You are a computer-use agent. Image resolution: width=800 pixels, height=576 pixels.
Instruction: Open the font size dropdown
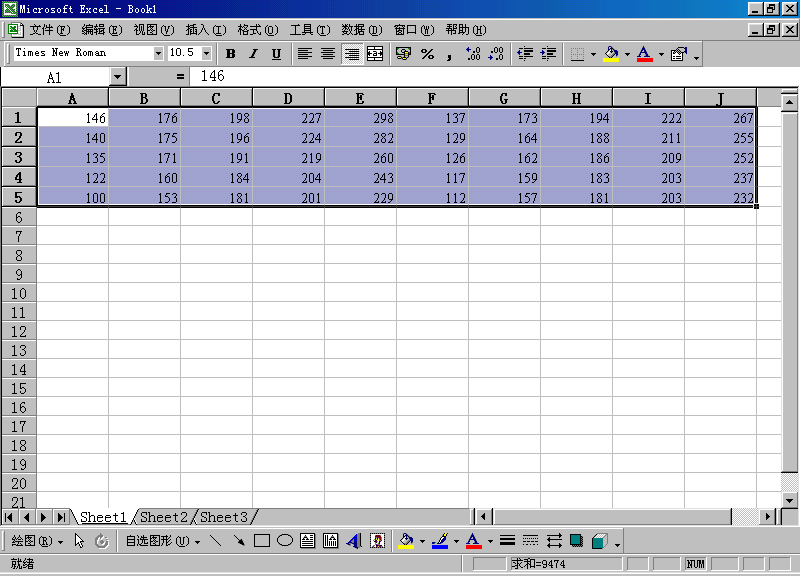coord(207,53)
